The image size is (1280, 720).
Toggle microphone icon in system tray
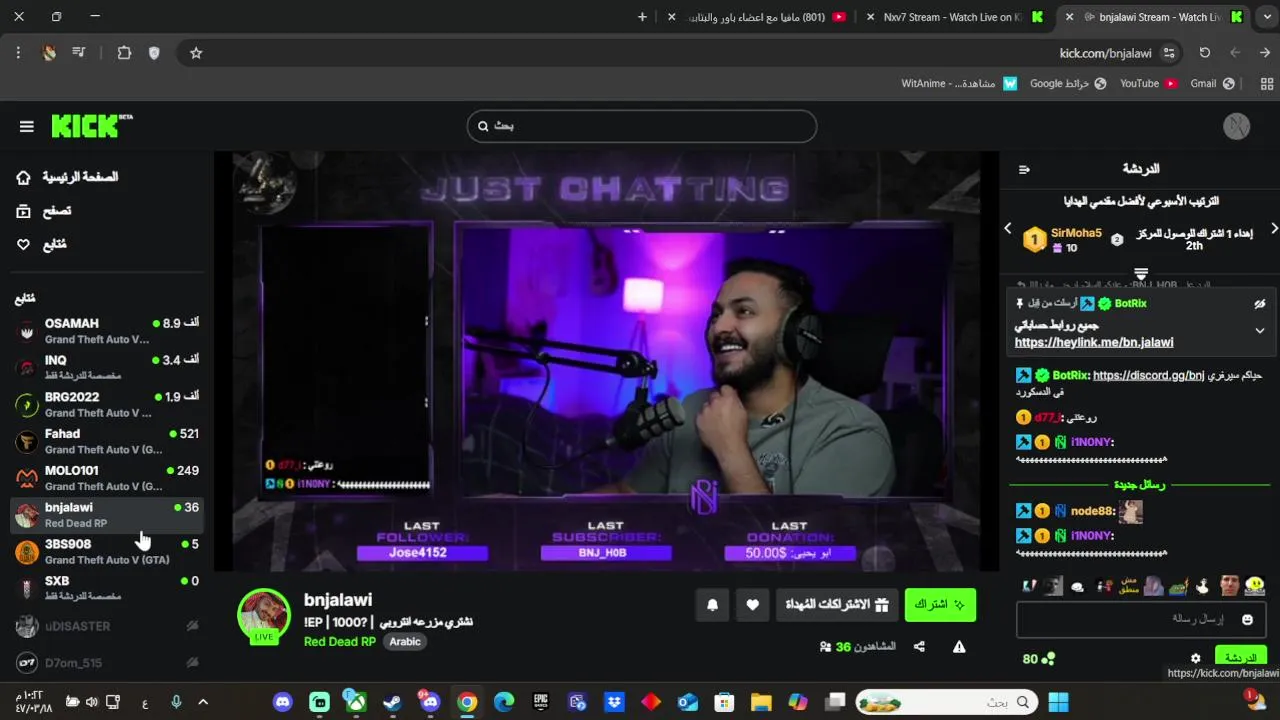coord(176,702)
